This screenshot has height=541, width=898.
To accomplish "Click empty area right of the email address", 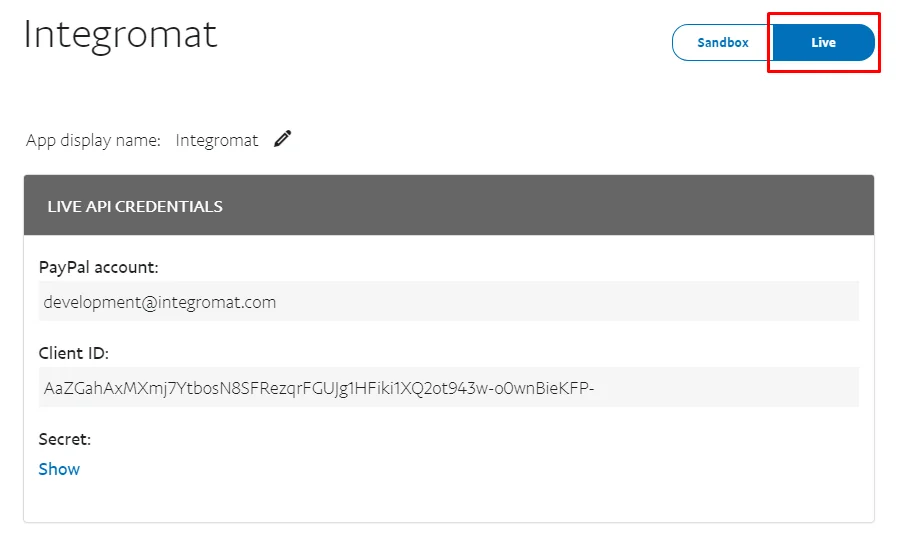I will click(x=567, y=301).
